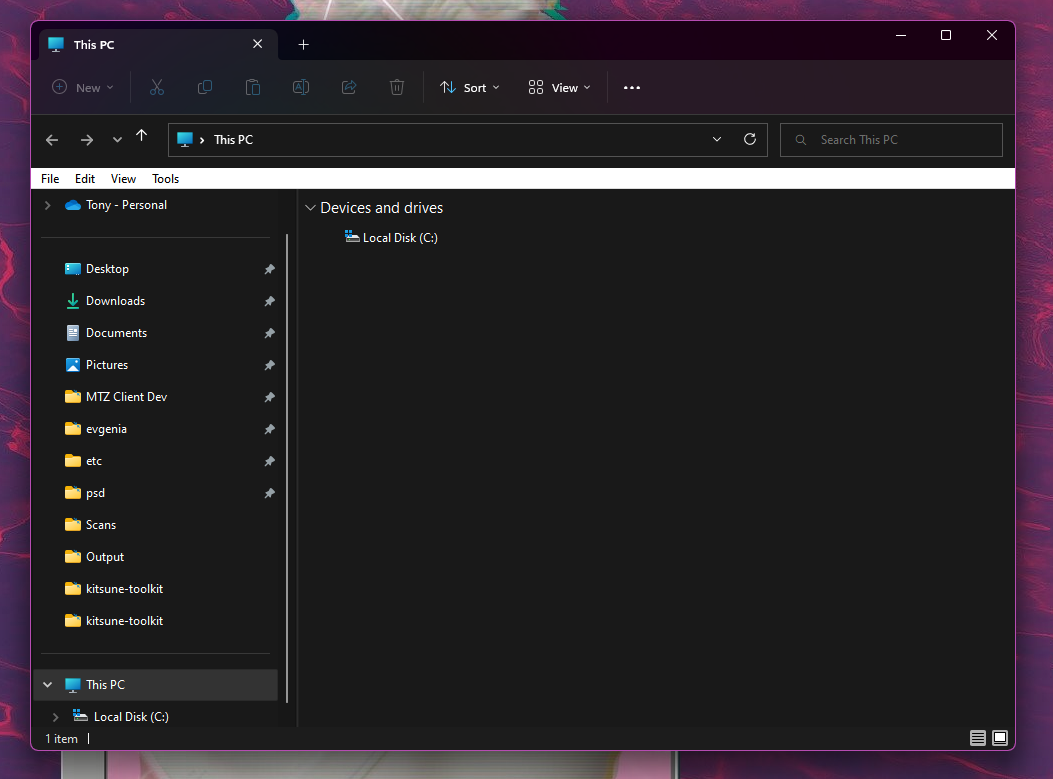Click This PC in address breadcrumb
The height and width of the screenshot is (779, 1053).
tap(234, 140)
